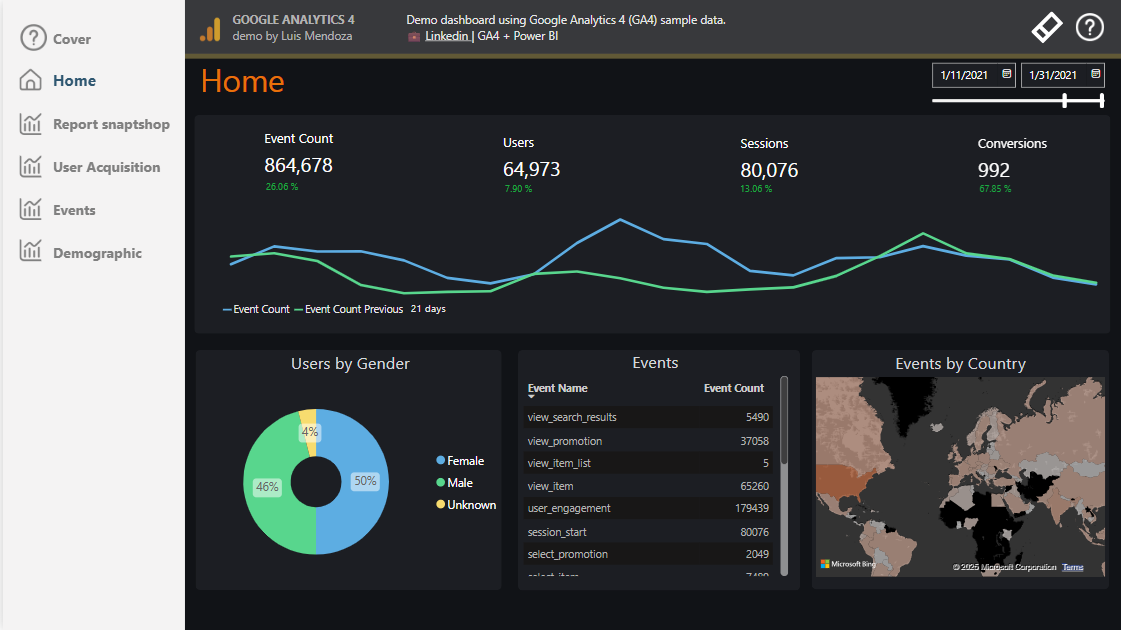Click the briefcase icon beside Linkedin
This screenshot has width=1121, height=630.
tap(414, 36)
